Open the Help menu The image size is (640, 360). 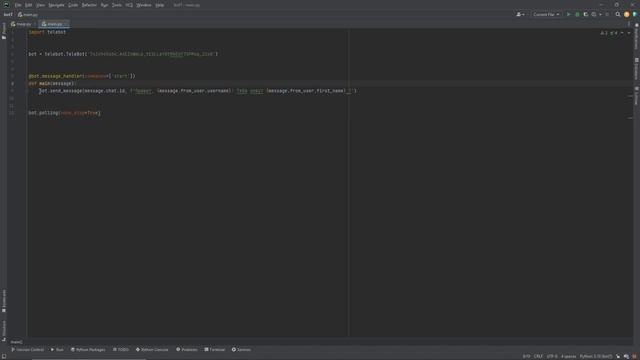pos(160,5)
